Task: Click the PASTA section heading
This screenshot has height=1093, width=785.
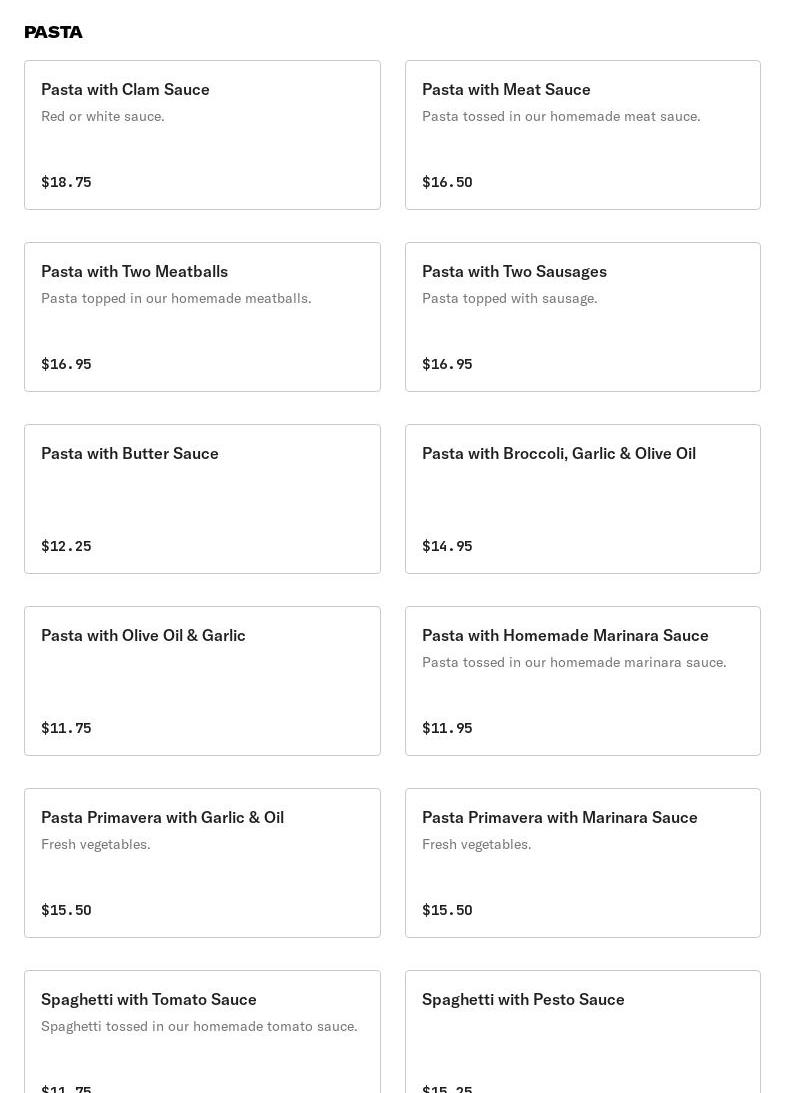Action: pos(54,32)
